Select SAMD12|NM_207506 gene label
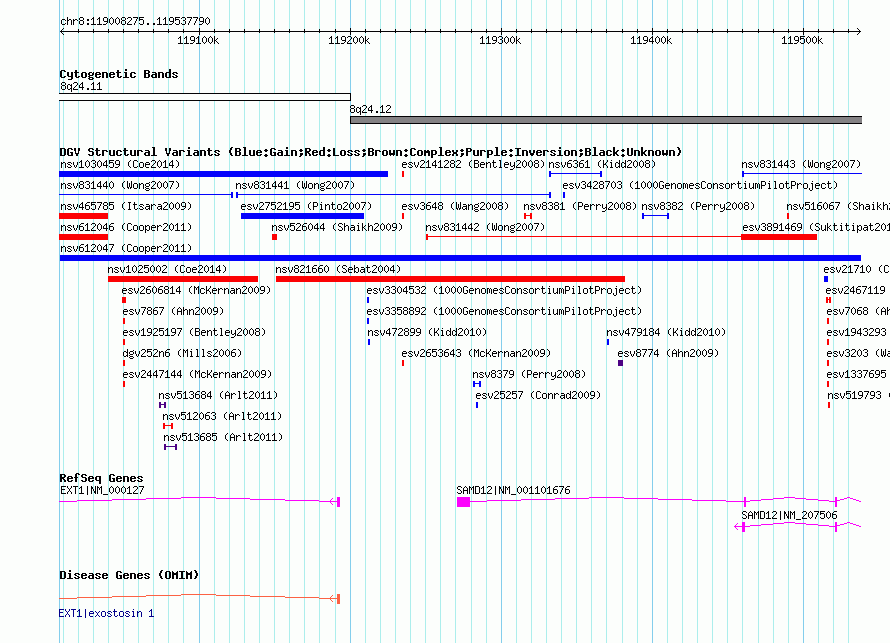 tap(790, 515)
